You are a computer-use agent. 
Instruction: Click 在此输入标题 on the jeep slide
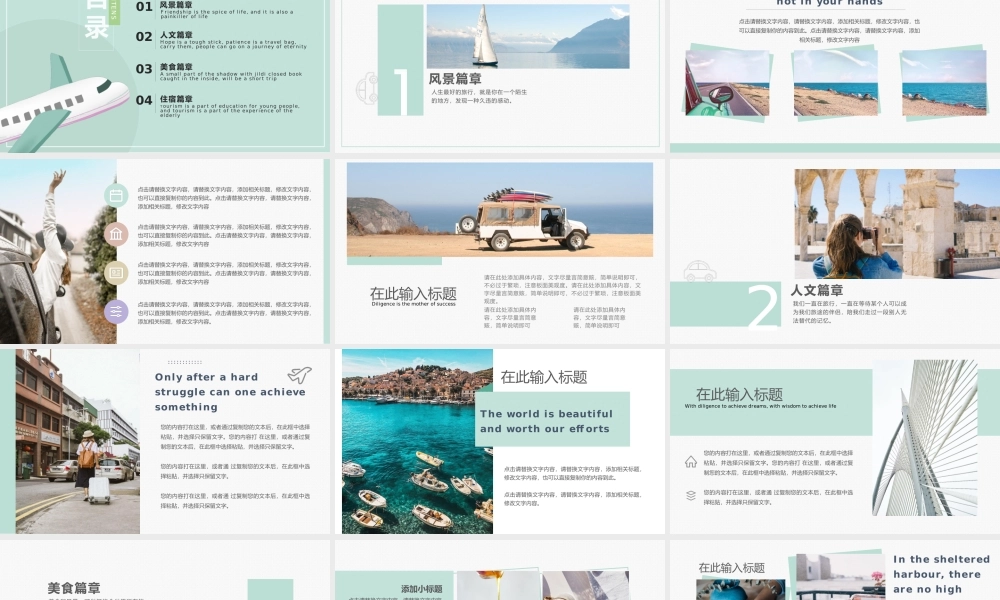[413, 293]
